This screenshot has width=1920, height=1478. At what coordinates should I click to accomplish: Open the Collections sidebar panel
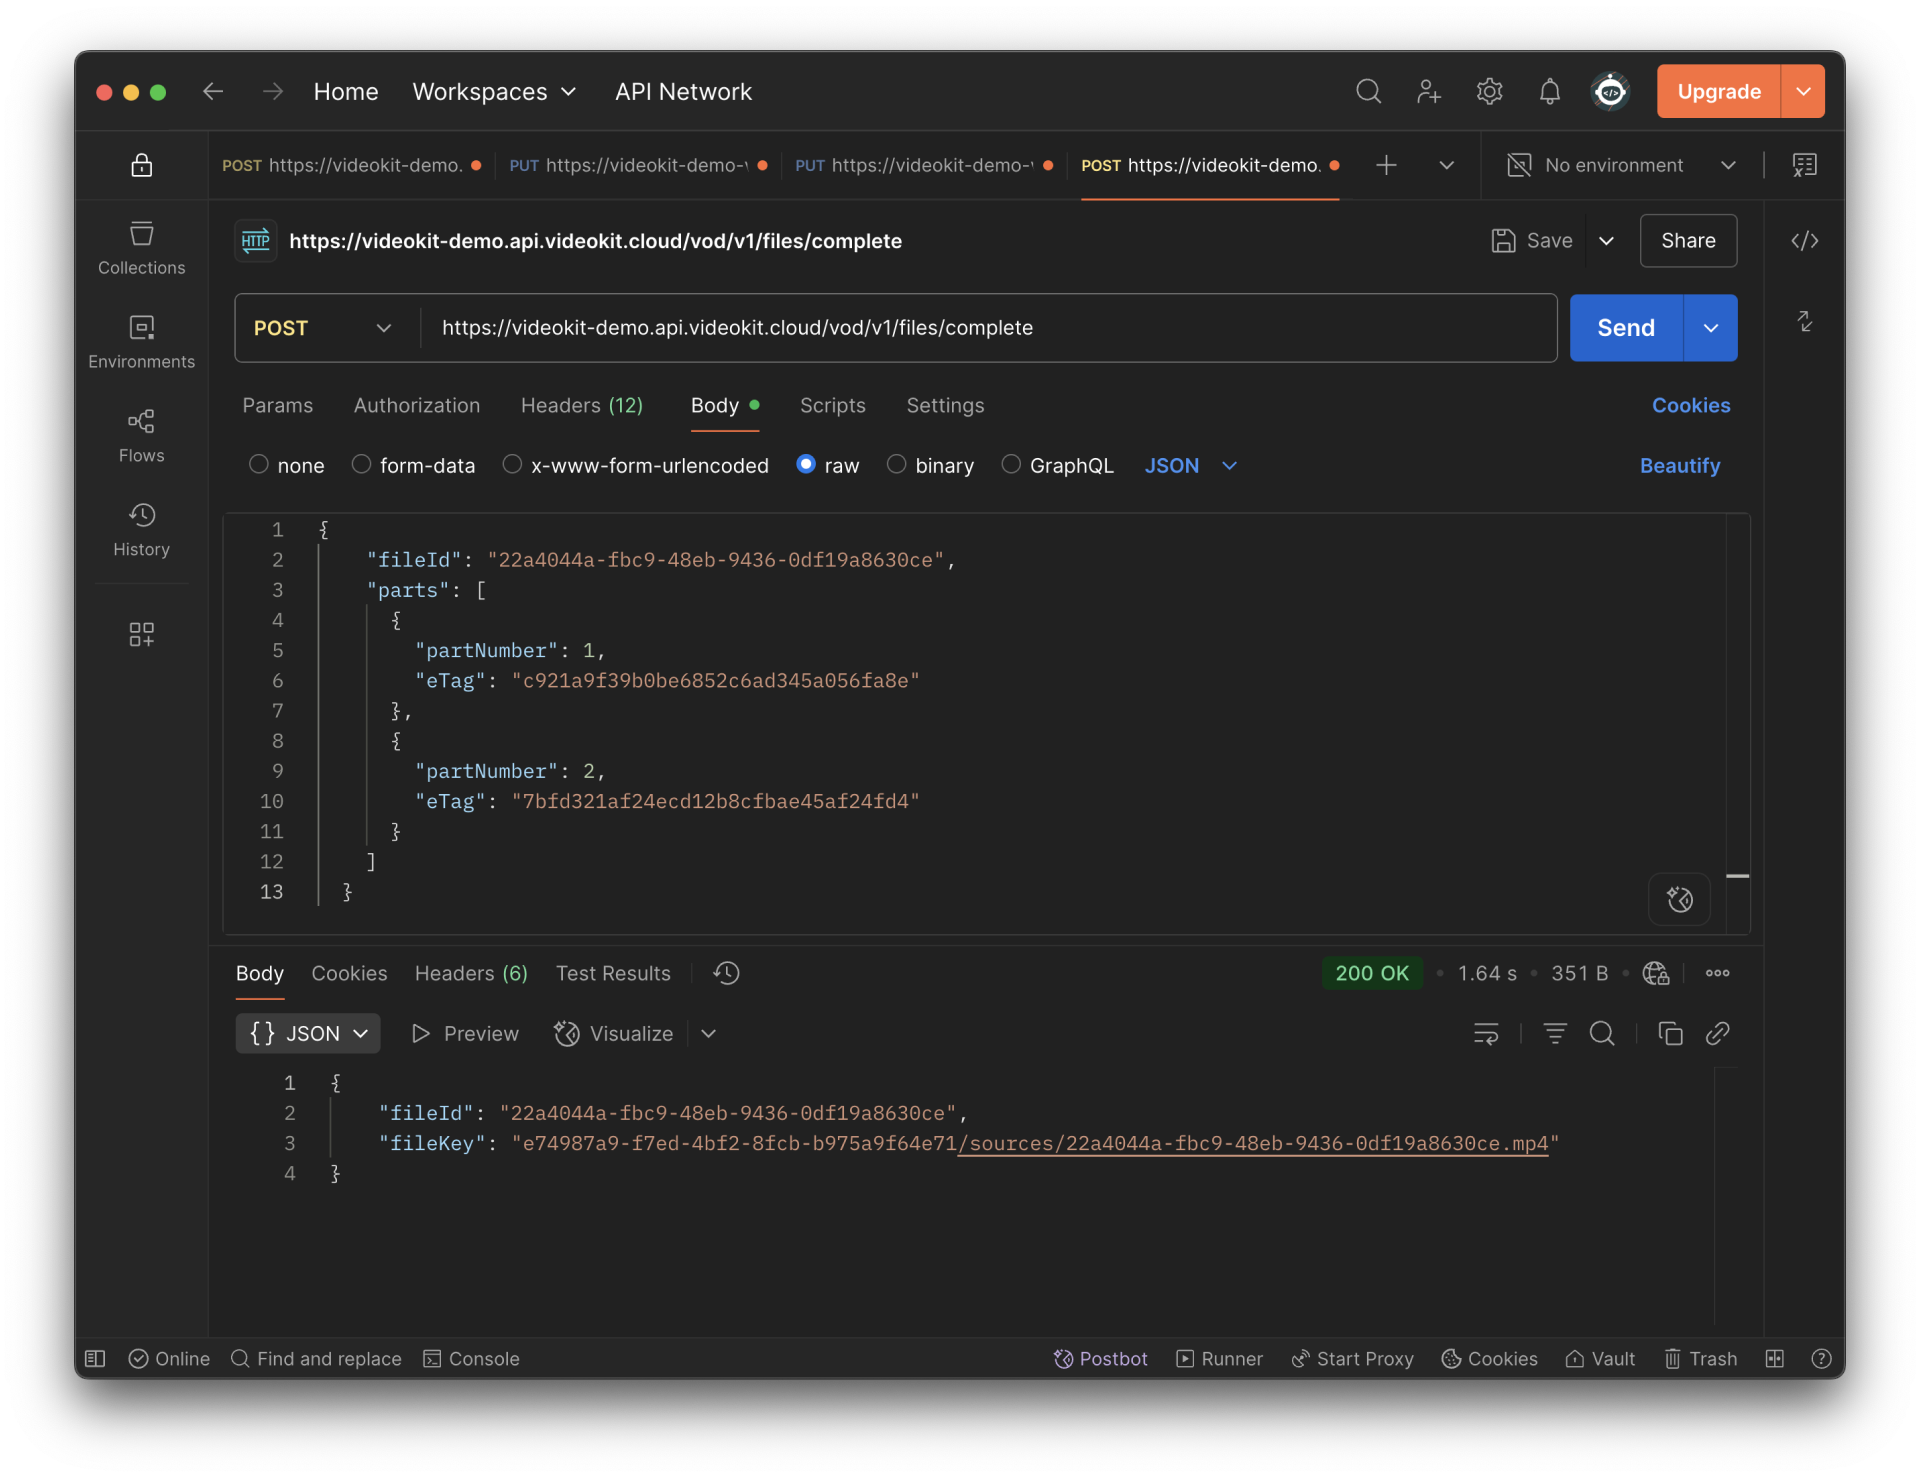pyautogui.click(x=141, y=248)
